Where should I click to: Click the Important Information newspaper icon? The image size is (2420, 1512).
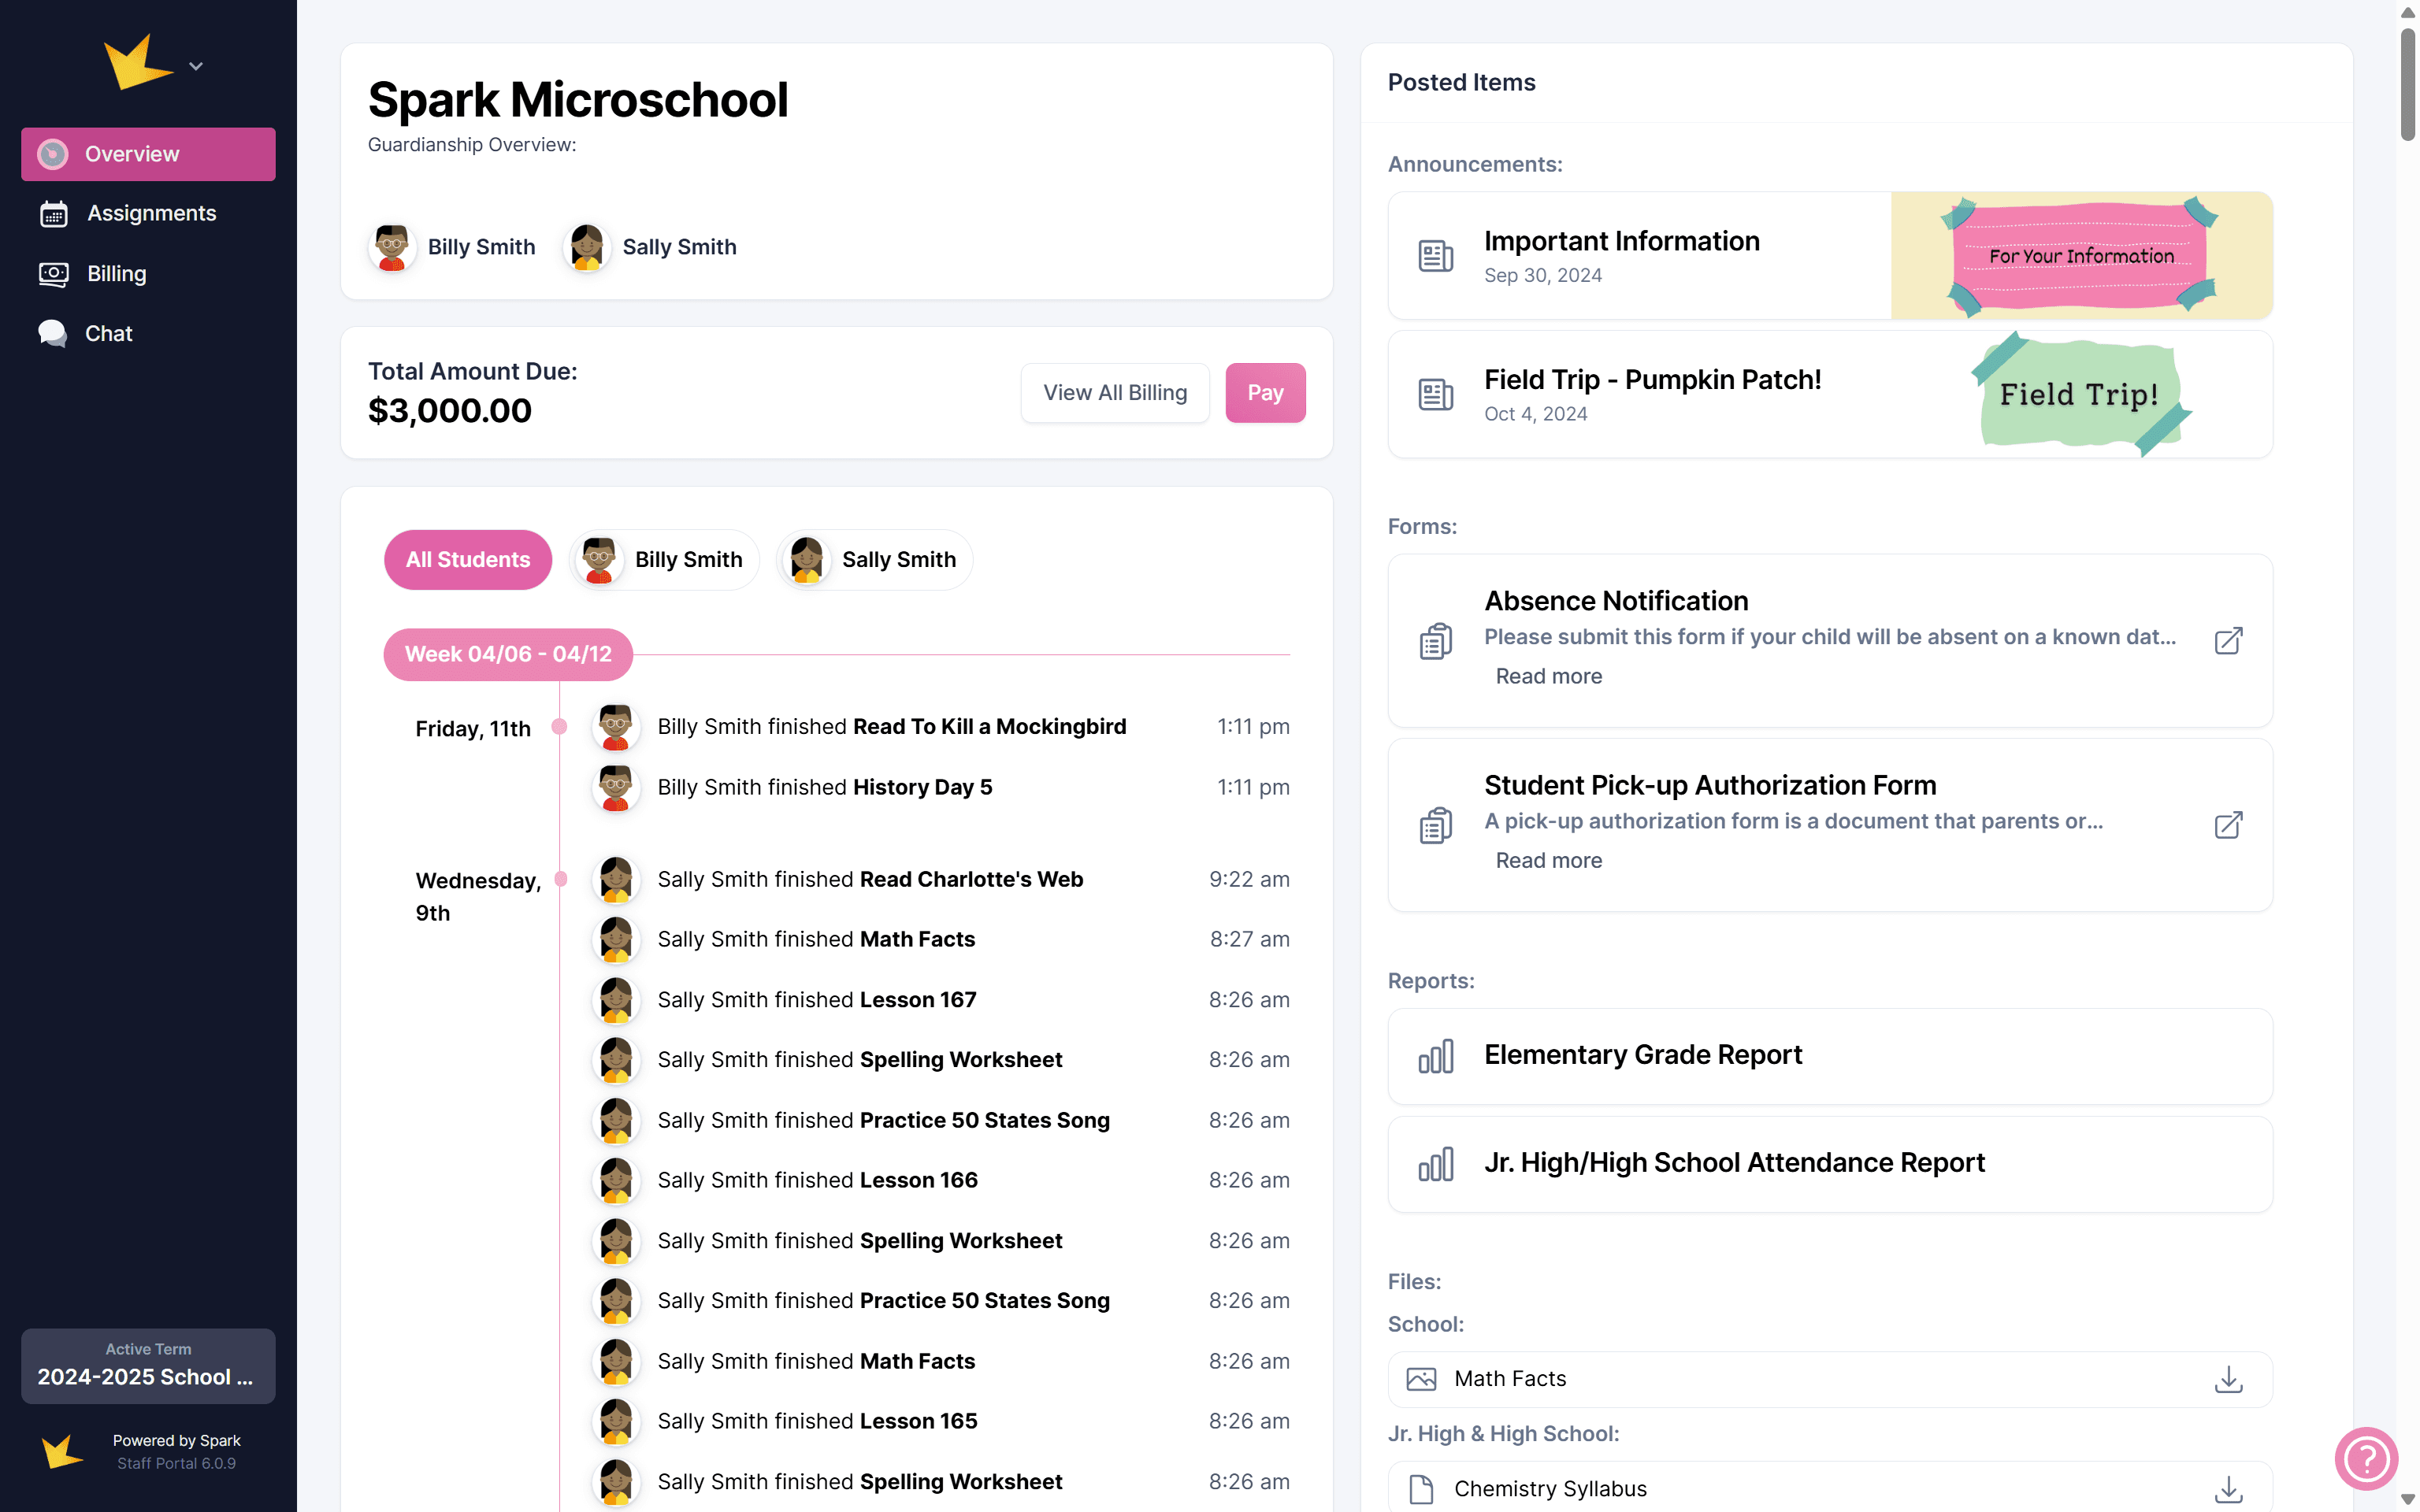pyautogui.click(x=1435, y=256)
